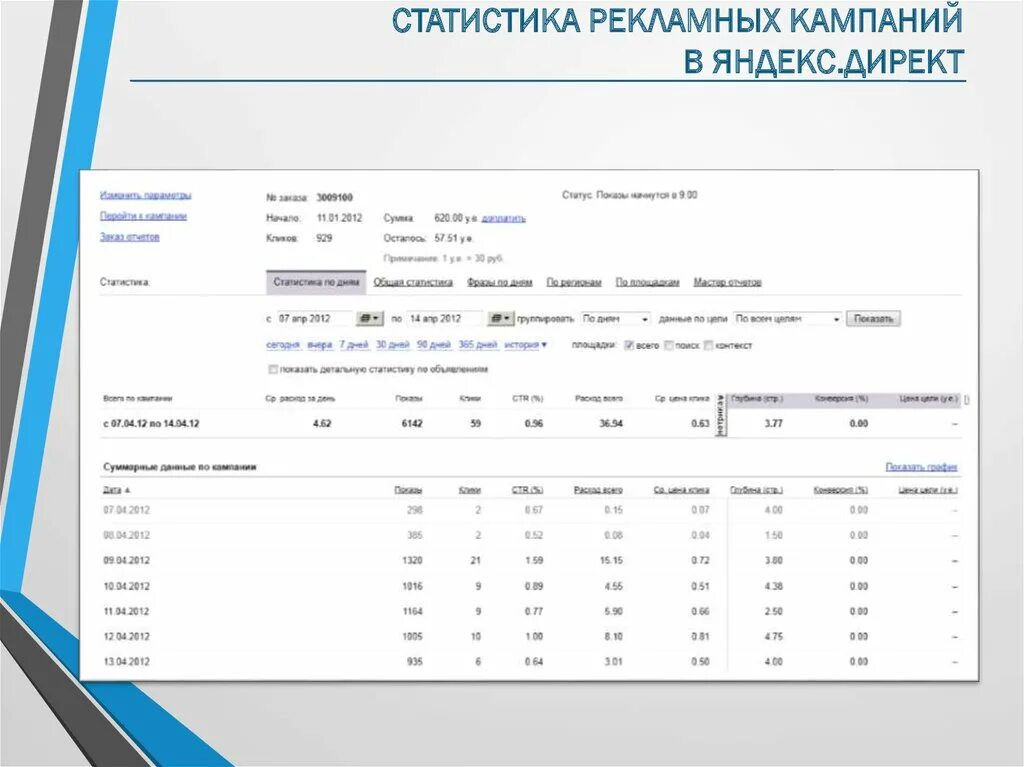
Task: Choose the '90 дней' period link
Action: 434,345
